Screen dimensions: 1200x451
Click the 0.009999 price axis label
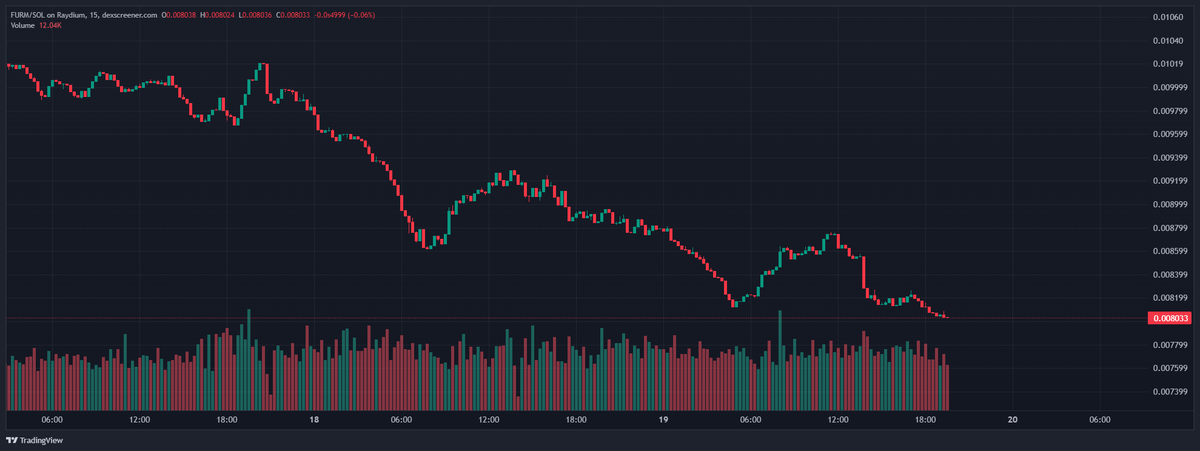[1169, 87]
